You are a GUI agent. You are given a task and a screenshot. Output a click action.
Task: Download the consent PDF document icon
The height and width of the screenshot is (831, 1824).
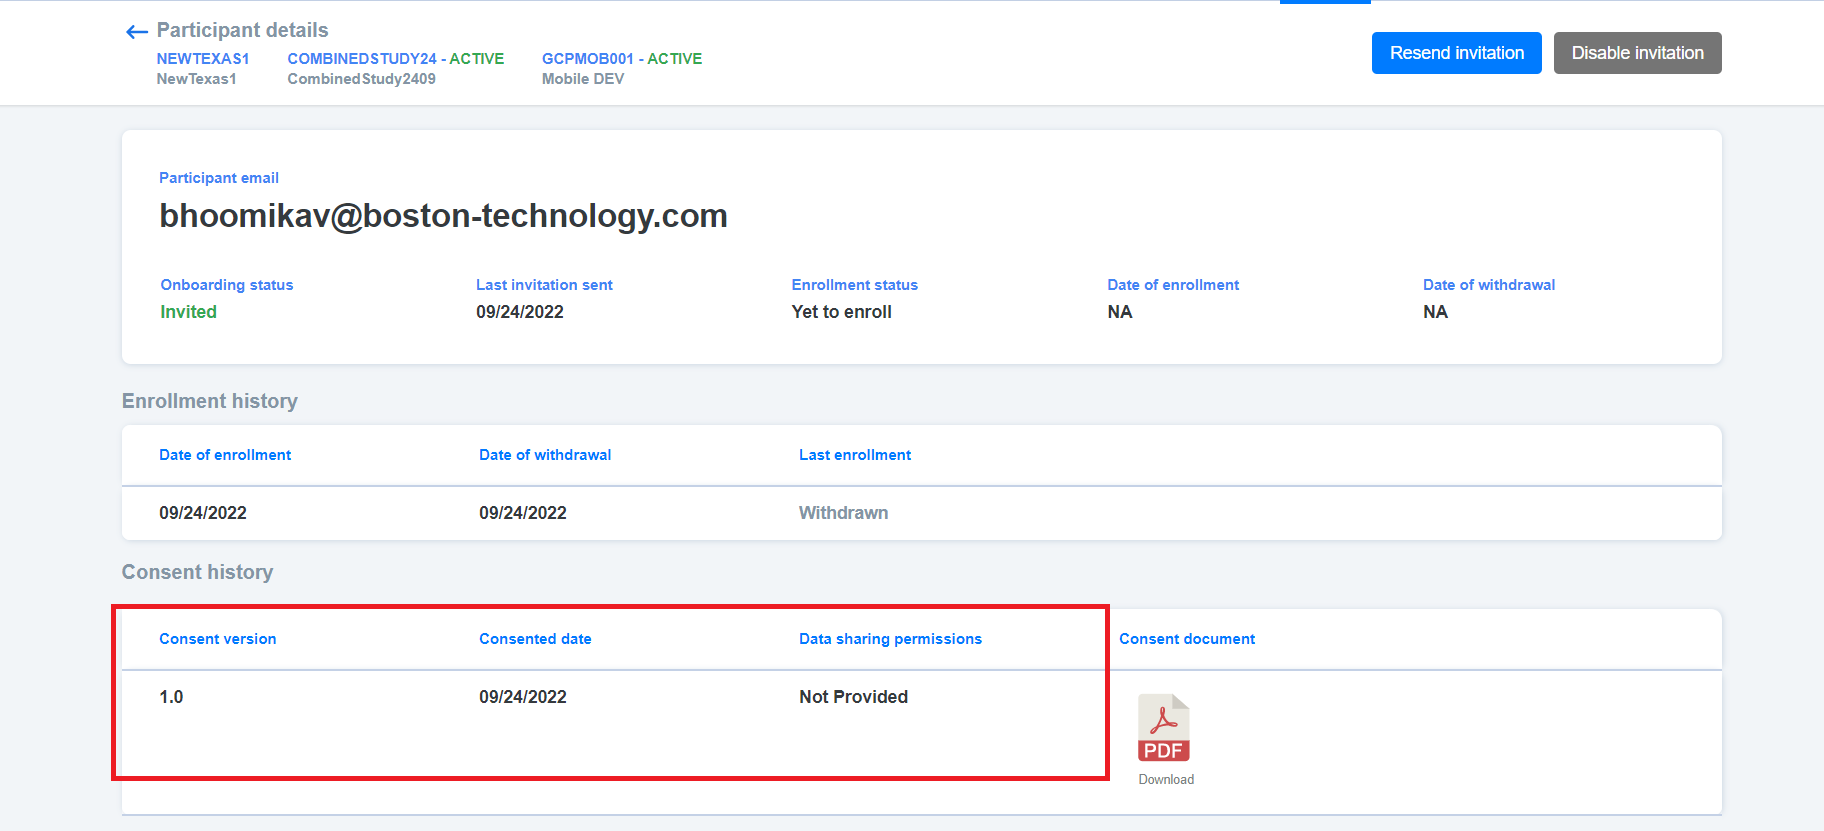(1164, 728)
